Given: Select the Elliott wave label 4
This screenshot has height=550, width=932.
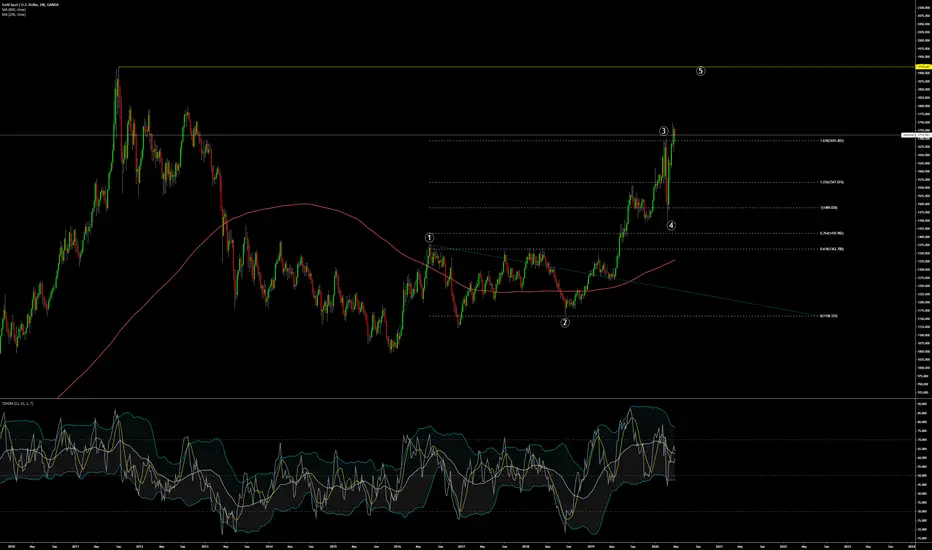Looking at the screenshot, I should (670, 225).
